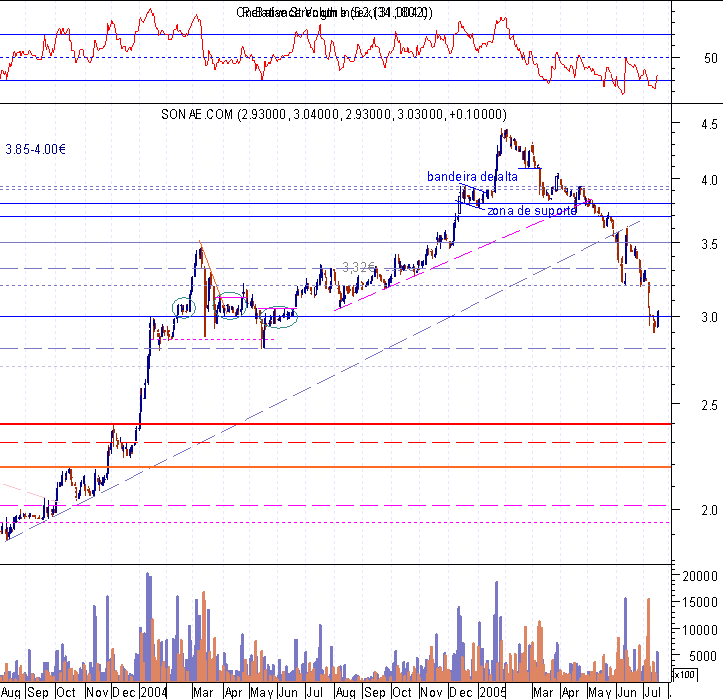The image size is (723, 699).
Task: Select the overlapping indicator title above RSI
Action: 334,12
